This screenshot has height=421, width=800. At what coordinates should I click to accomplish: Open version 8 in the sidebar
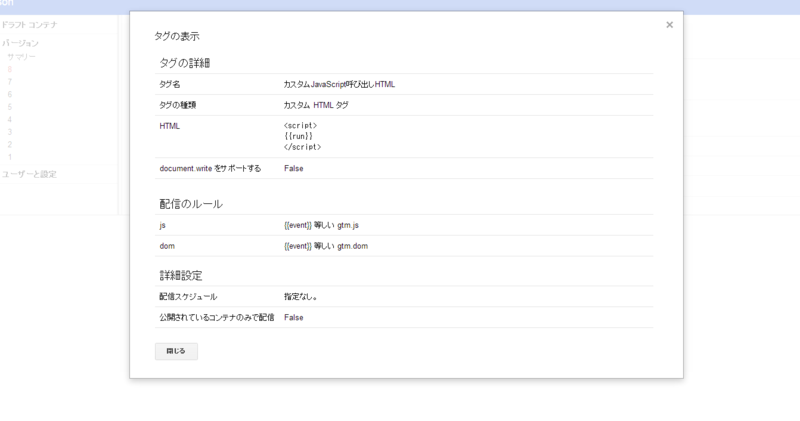(10, 69)
